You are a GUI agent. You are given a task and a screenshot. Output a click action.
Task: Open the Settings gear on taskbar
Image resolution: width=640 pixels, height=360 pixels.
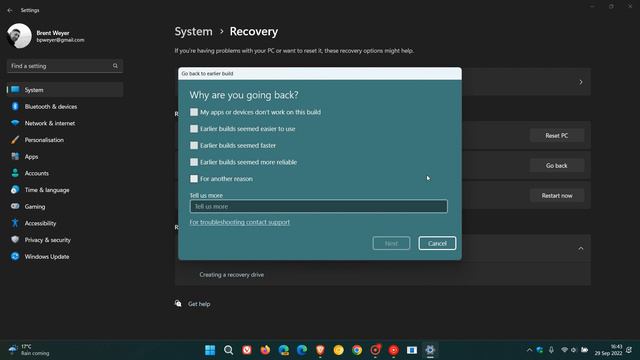point(430,350)
